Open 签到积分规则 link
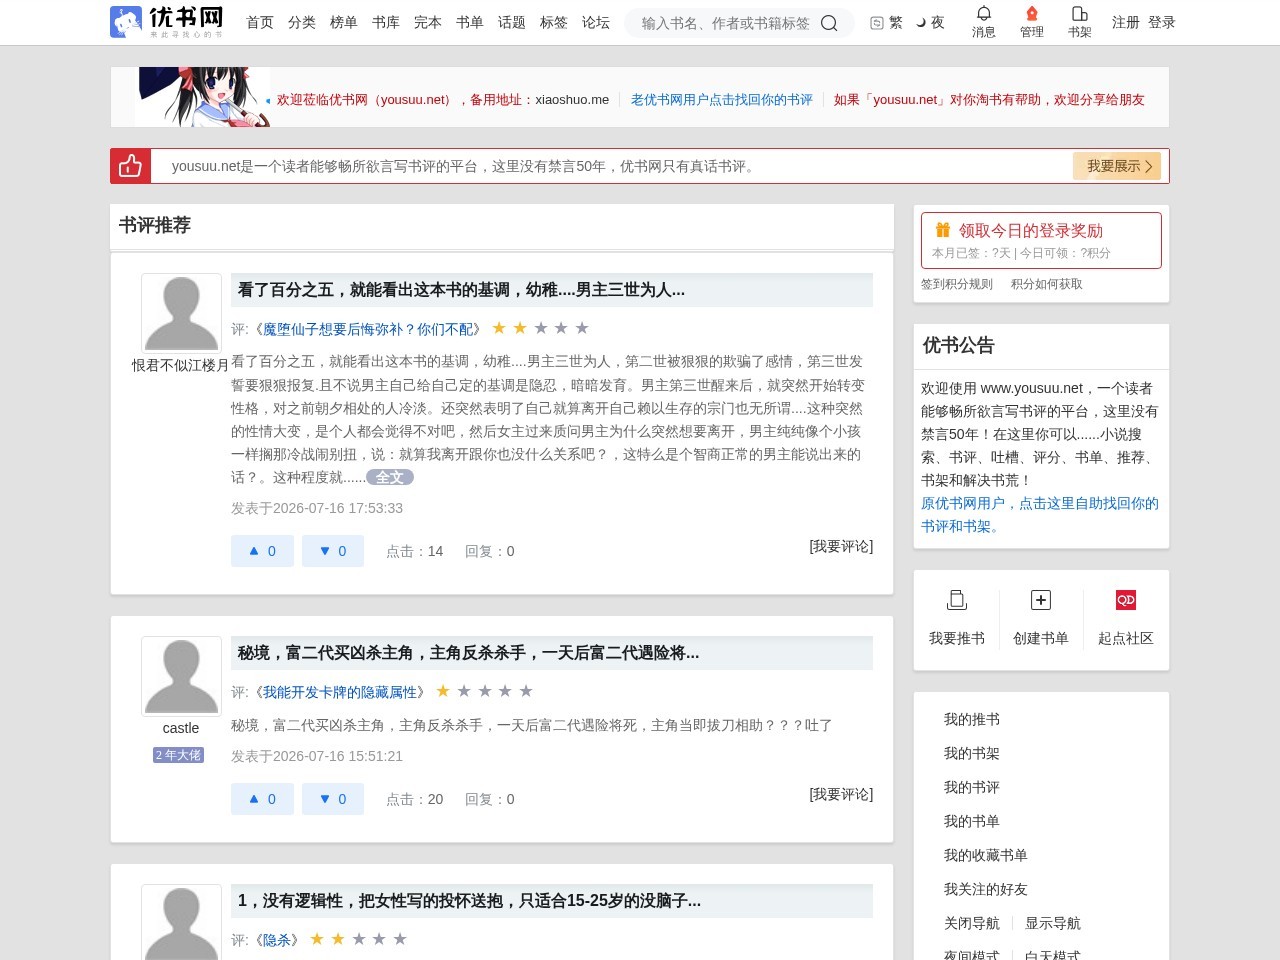The height and width of the screenshot is (960, 1280). point(957,284)
